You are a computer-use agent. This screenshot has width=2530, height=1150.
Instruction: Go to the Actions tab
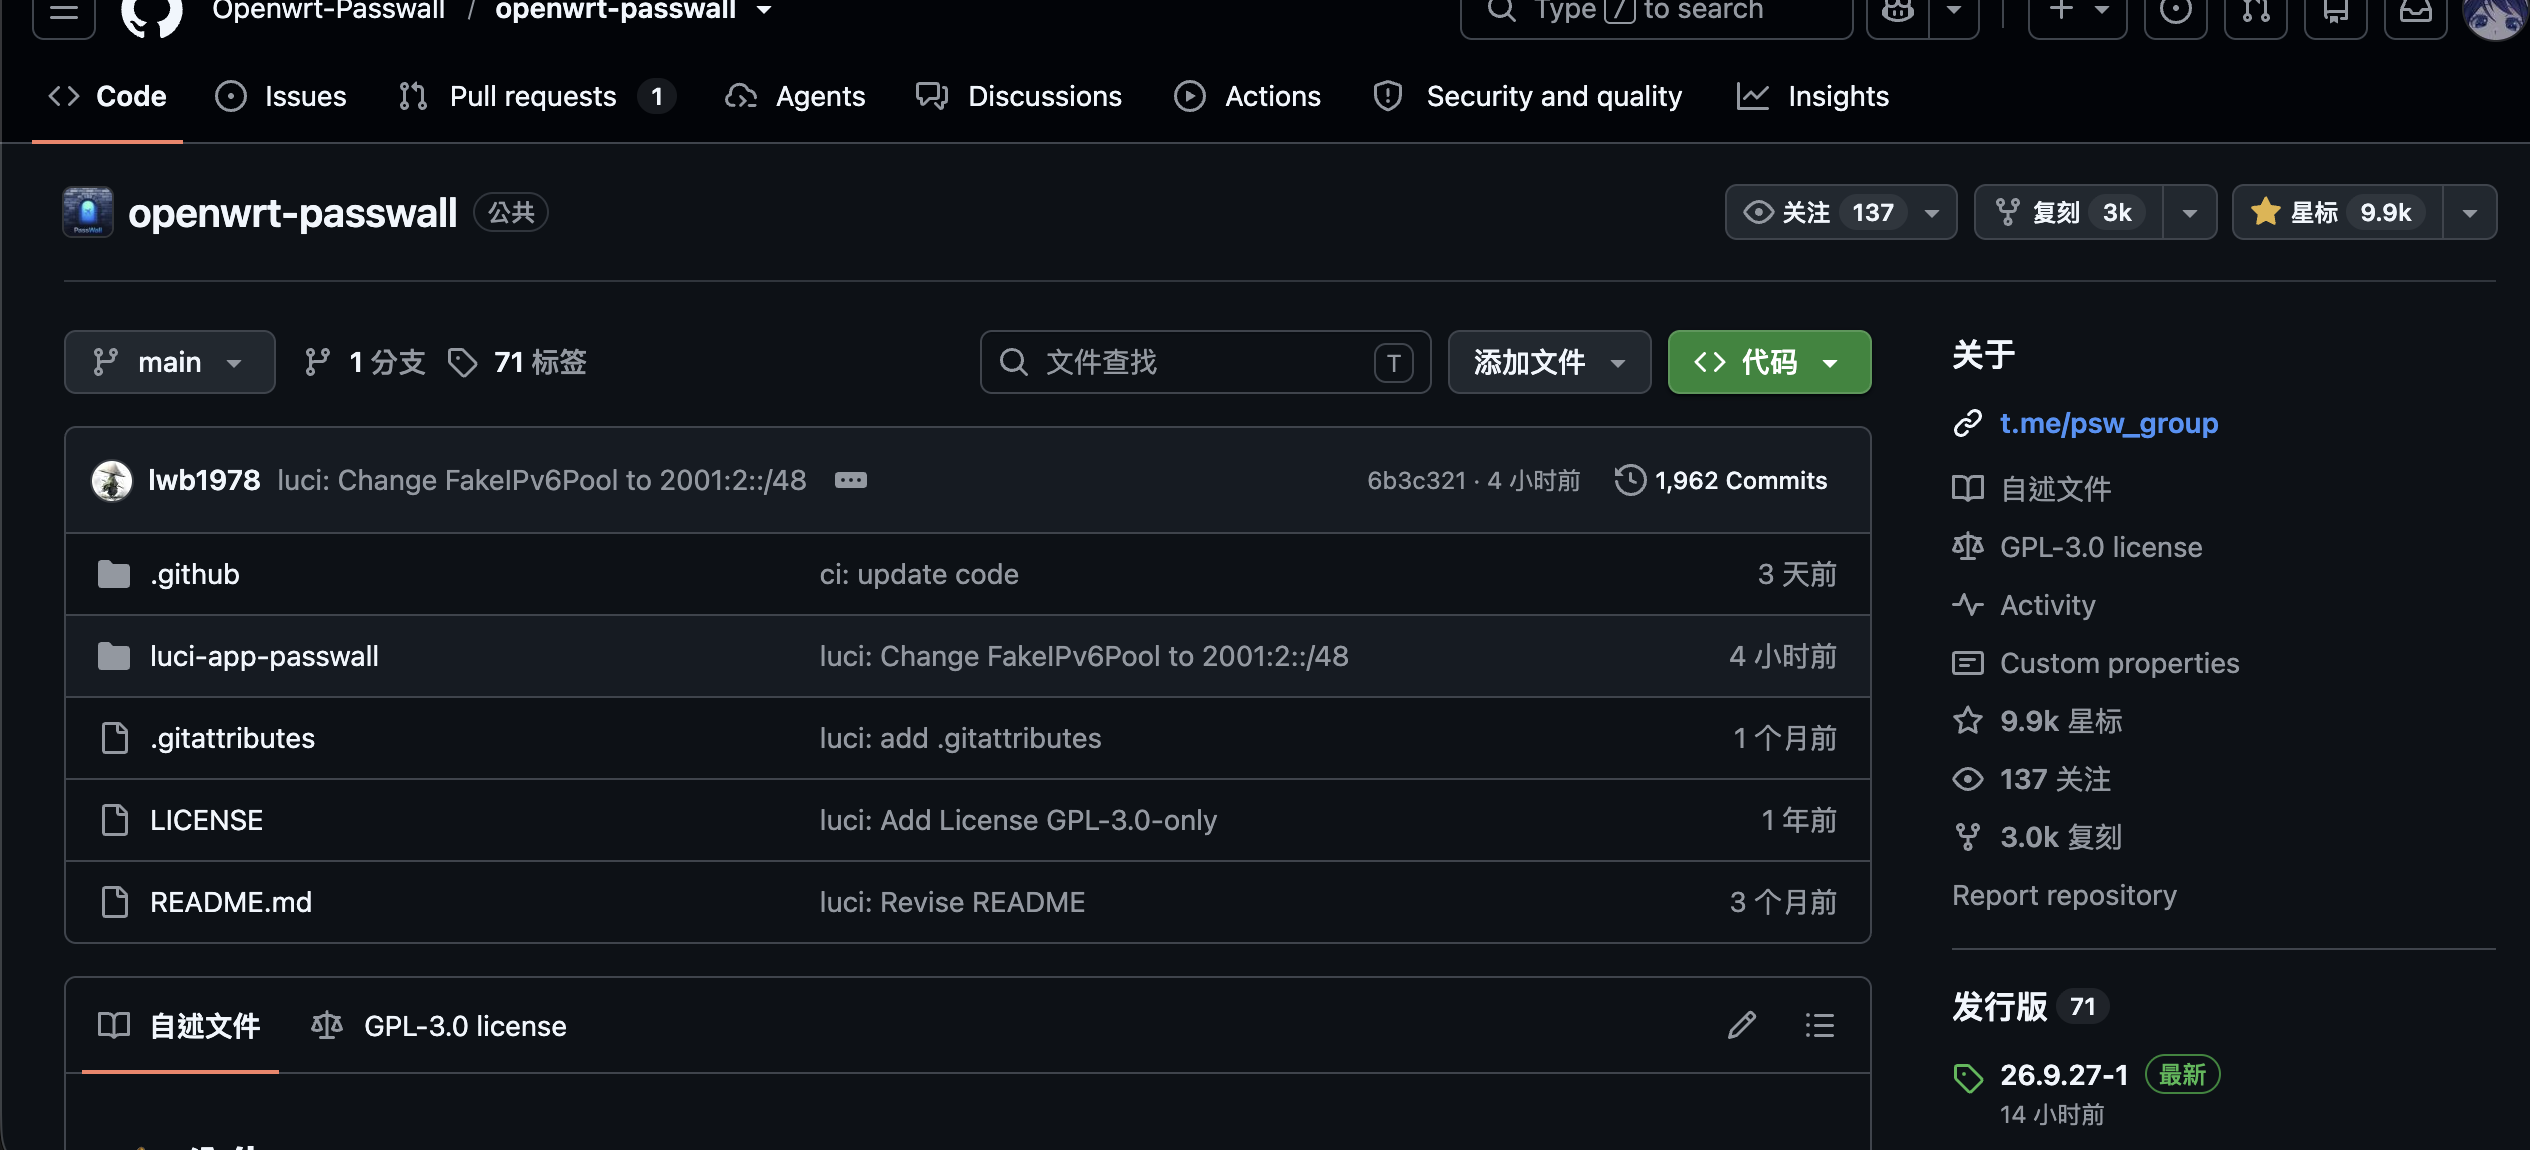pyautogui.click(x=1247, y=96)
